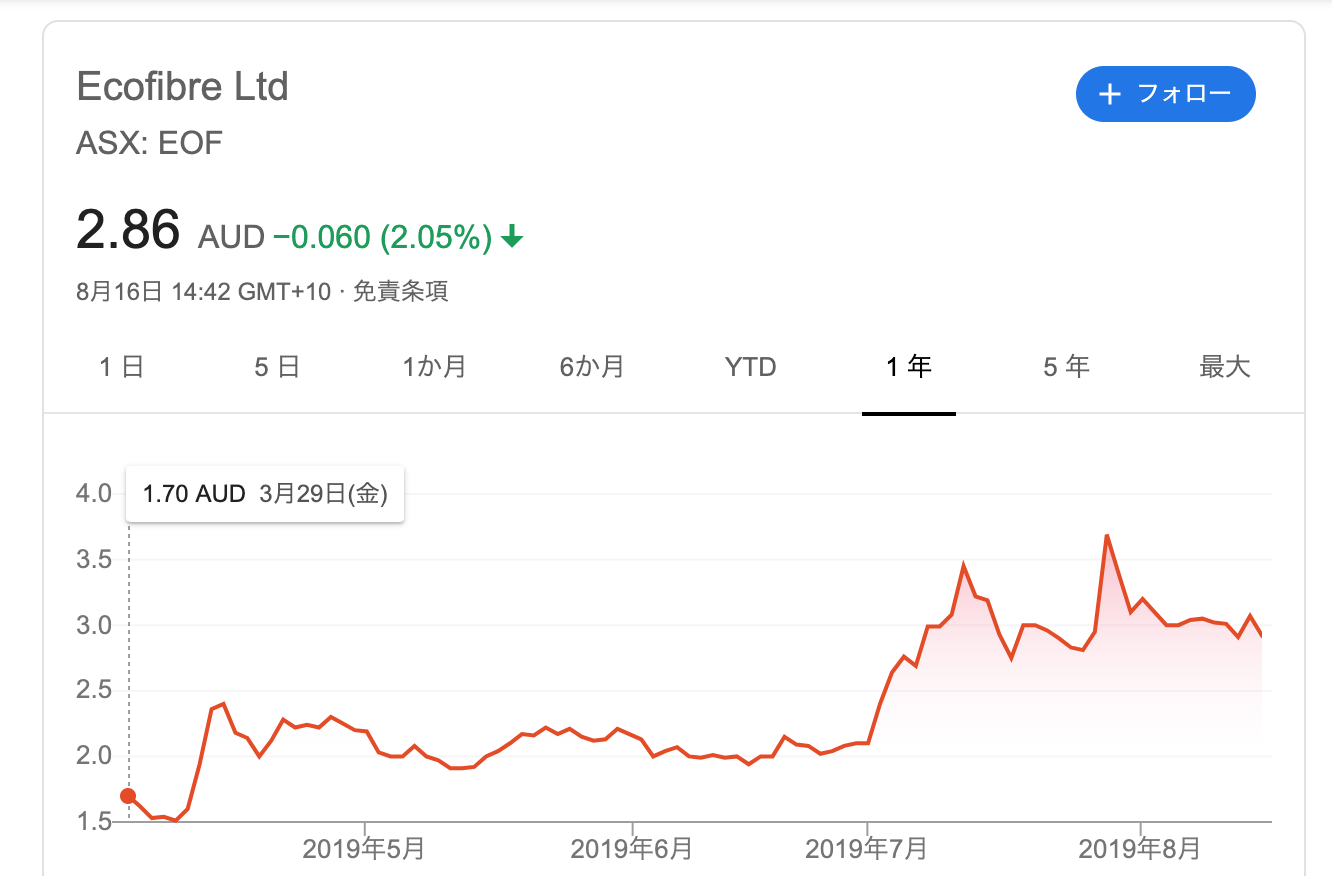View the 最大 maximum range

point(1225,367)
